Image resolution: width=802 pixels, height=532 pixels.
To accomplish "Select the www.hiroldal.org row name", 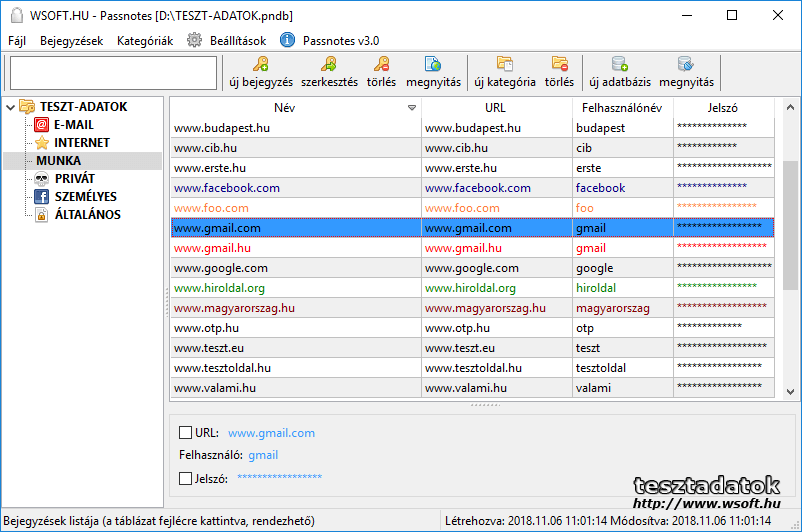I will tap(219, 287).
